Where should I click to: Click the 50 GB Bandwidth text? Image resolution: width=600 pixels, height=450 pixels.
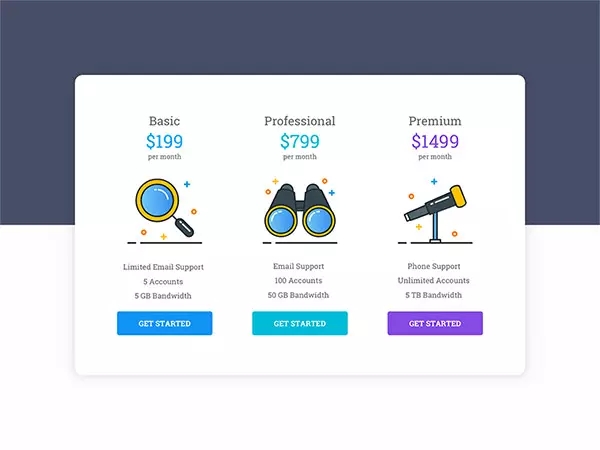coord(300,296)
